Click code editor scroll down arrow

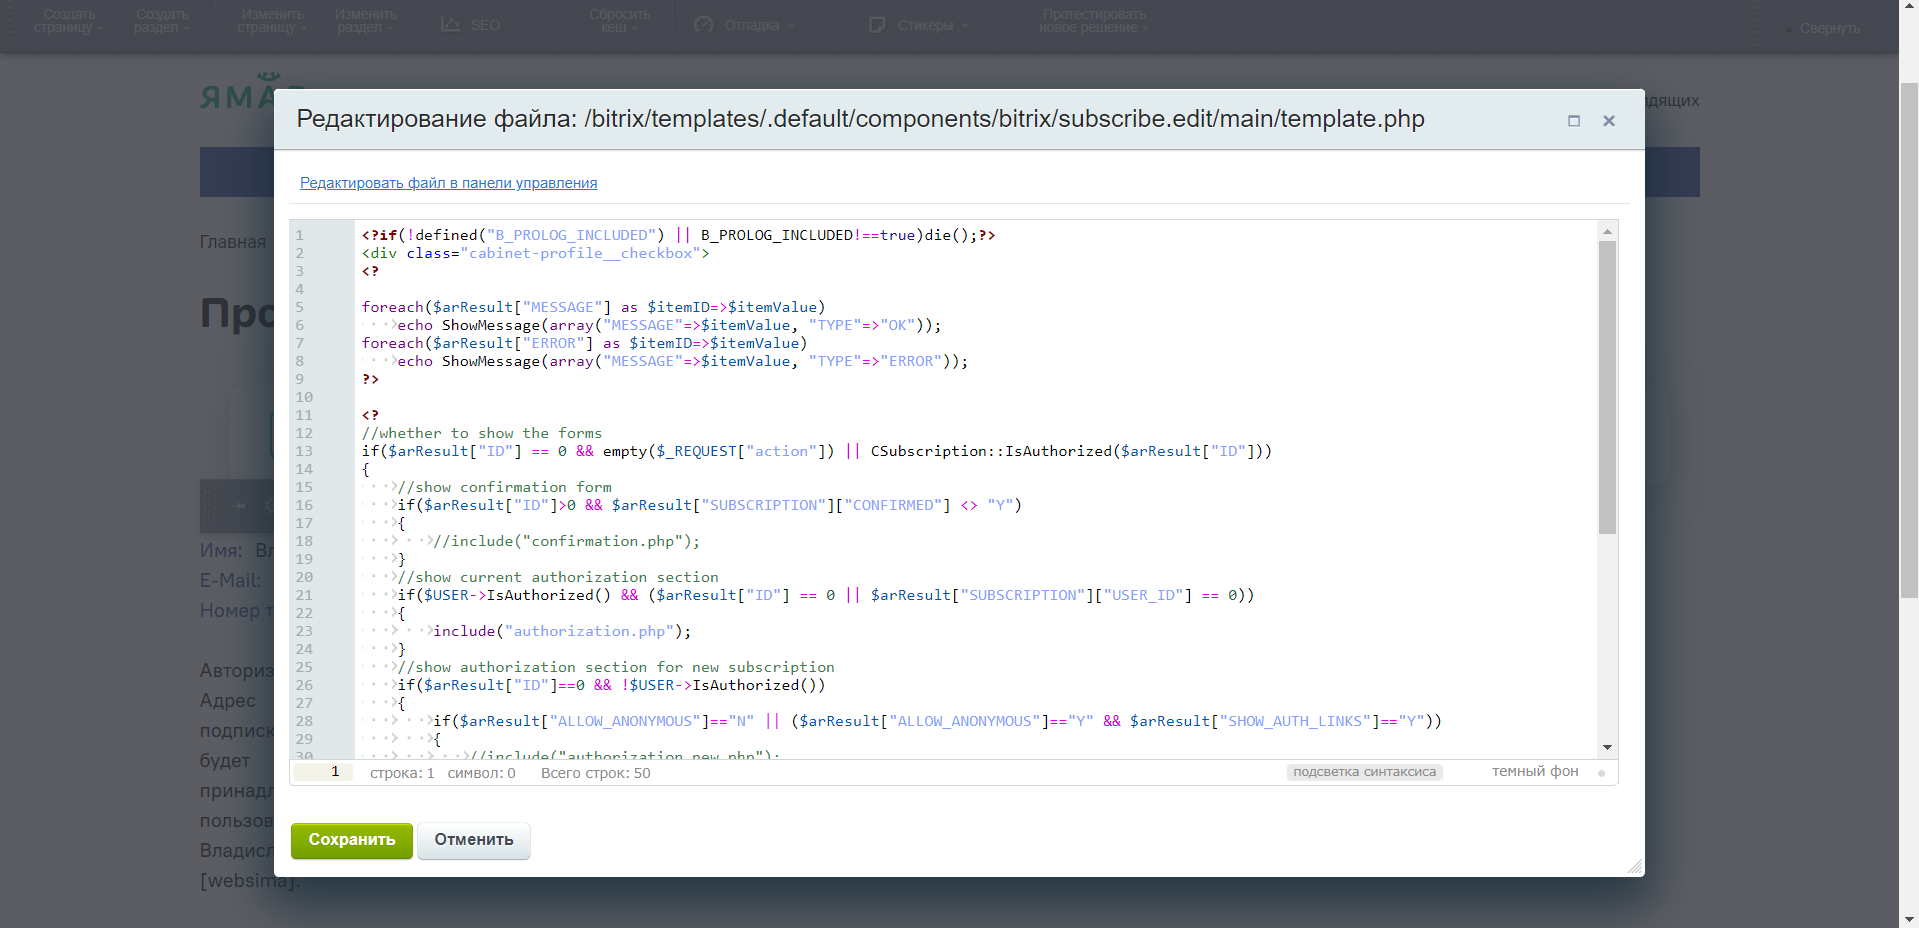[1607, 747]
